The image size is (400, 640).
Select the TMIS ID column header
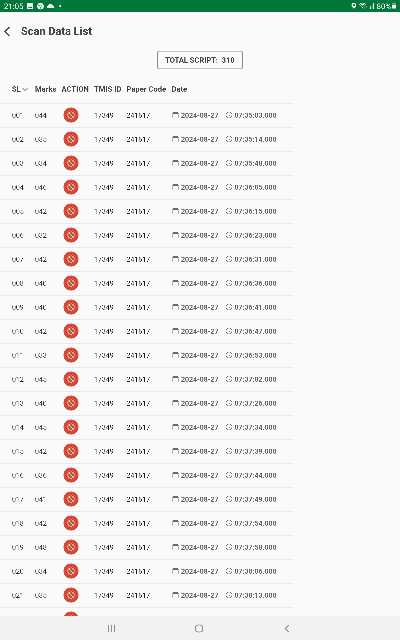(108, 89)
